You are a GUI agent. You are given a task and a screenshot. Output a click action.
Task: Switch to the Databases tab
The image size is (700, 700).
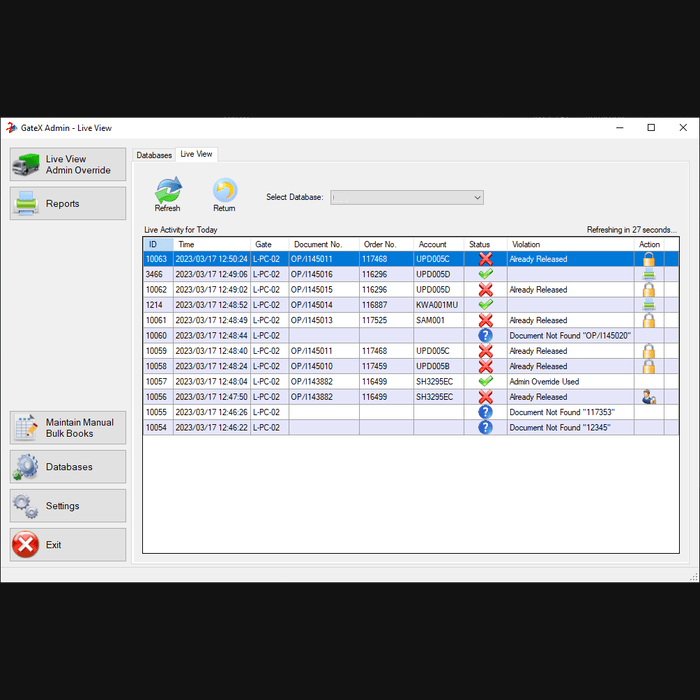coord(154,155)
